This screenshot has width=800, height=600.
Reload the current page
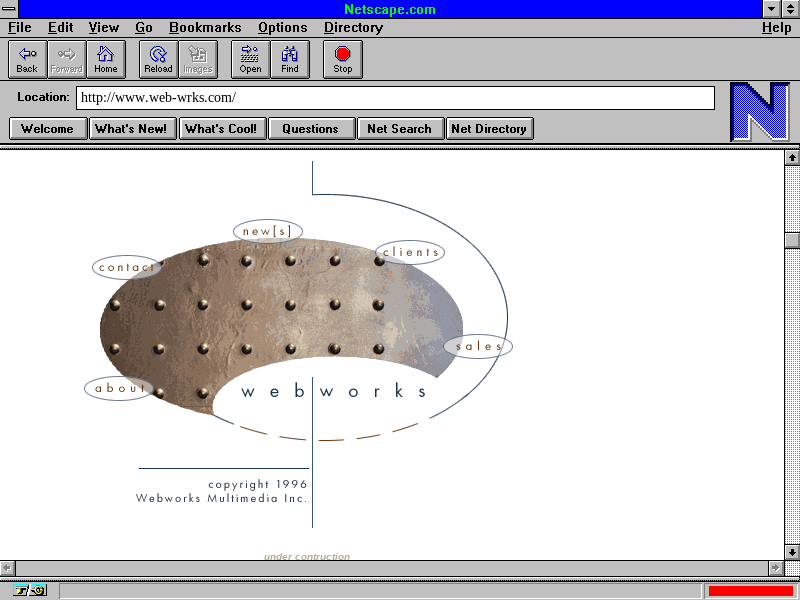point(158,59)
